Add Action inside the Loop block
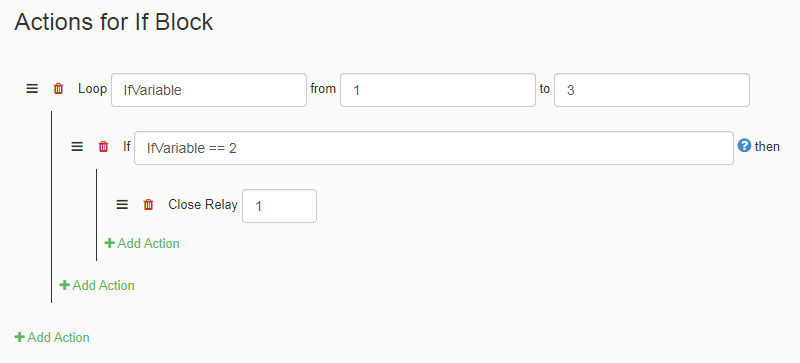The height and width of the screenshot is (363, 800). [97, 285]
